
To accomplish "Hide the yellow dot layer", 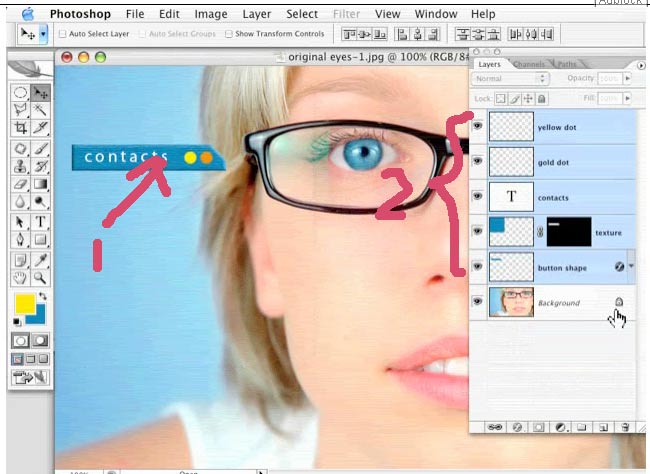I will pyautogui.click(x=478, y=127).
